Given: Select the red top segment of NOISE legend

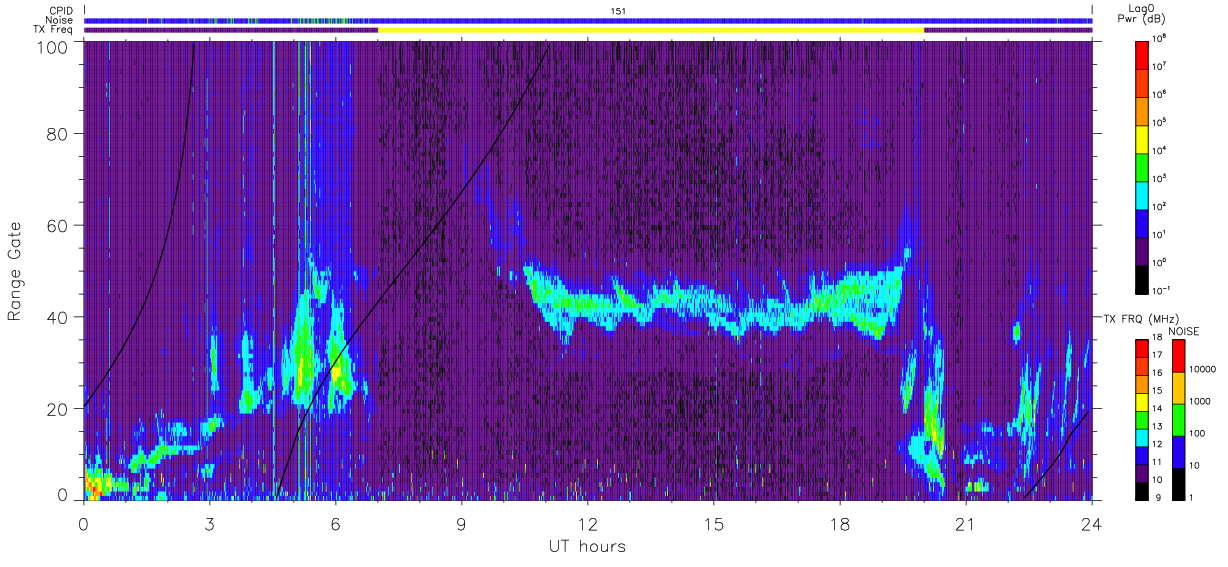Looking at the screenshot, I should (x=1177, y=355).
